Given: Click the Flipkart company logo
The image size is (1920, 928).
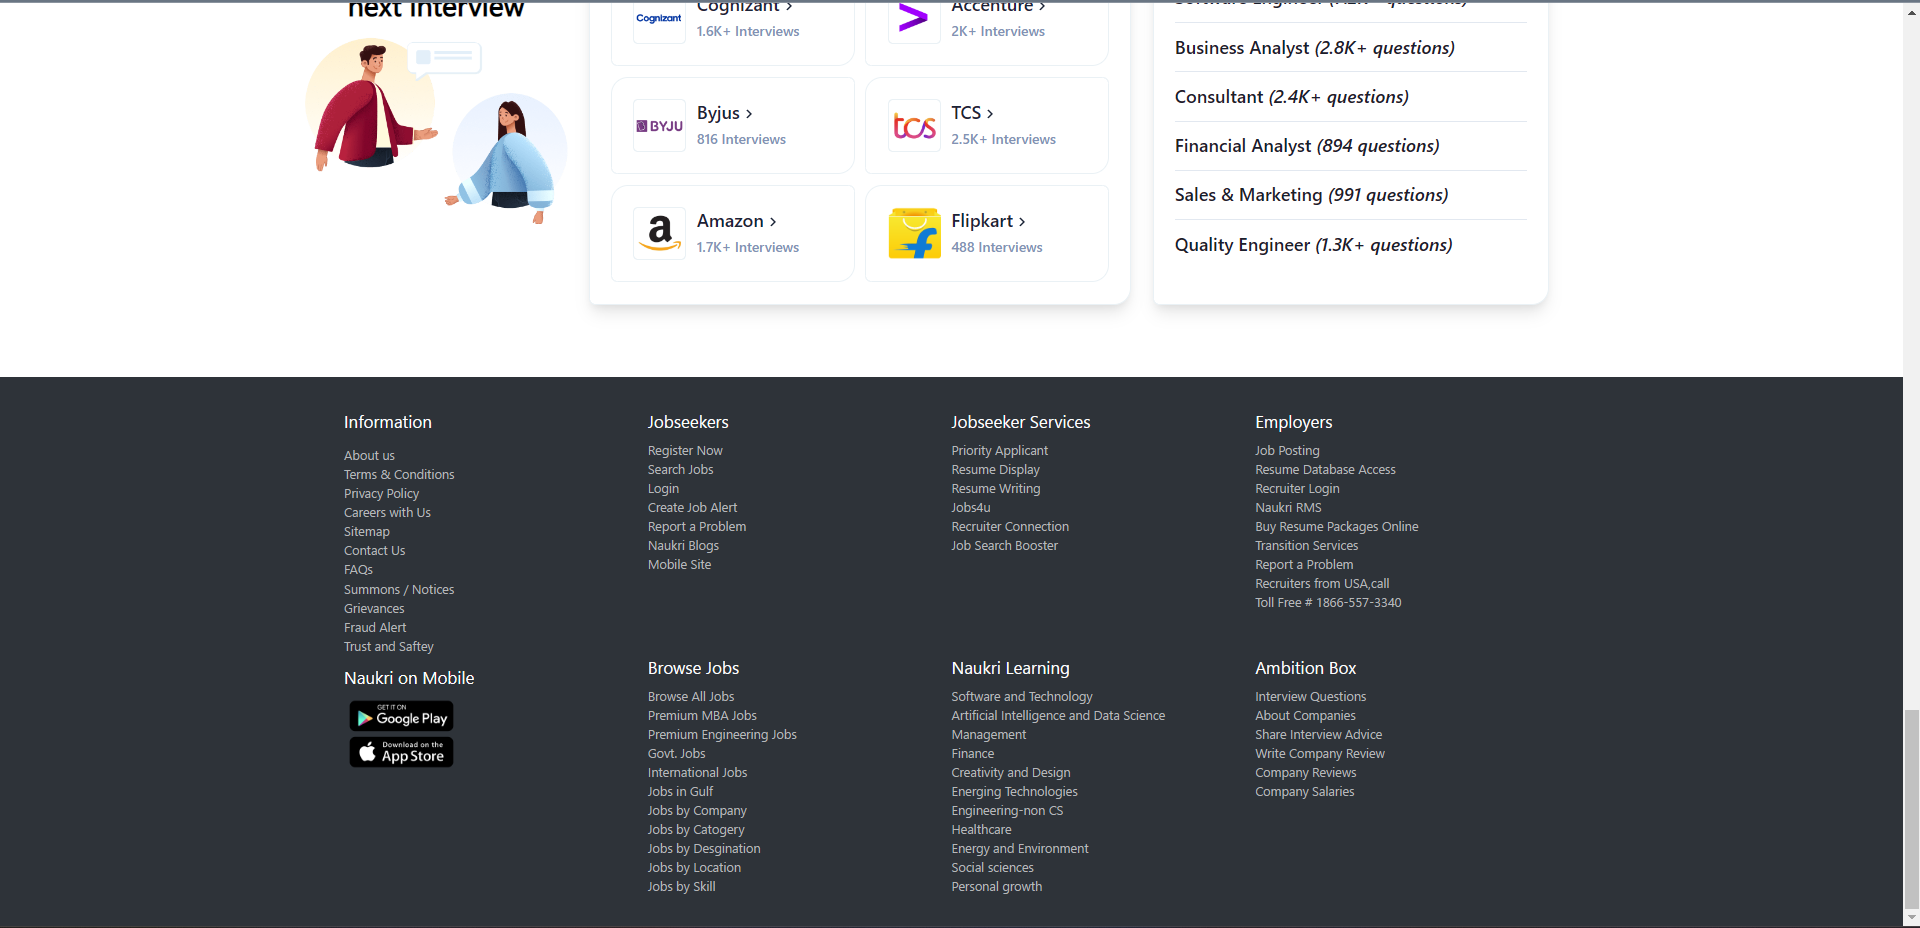Looking at the screenshot, I should pos(914,234).
